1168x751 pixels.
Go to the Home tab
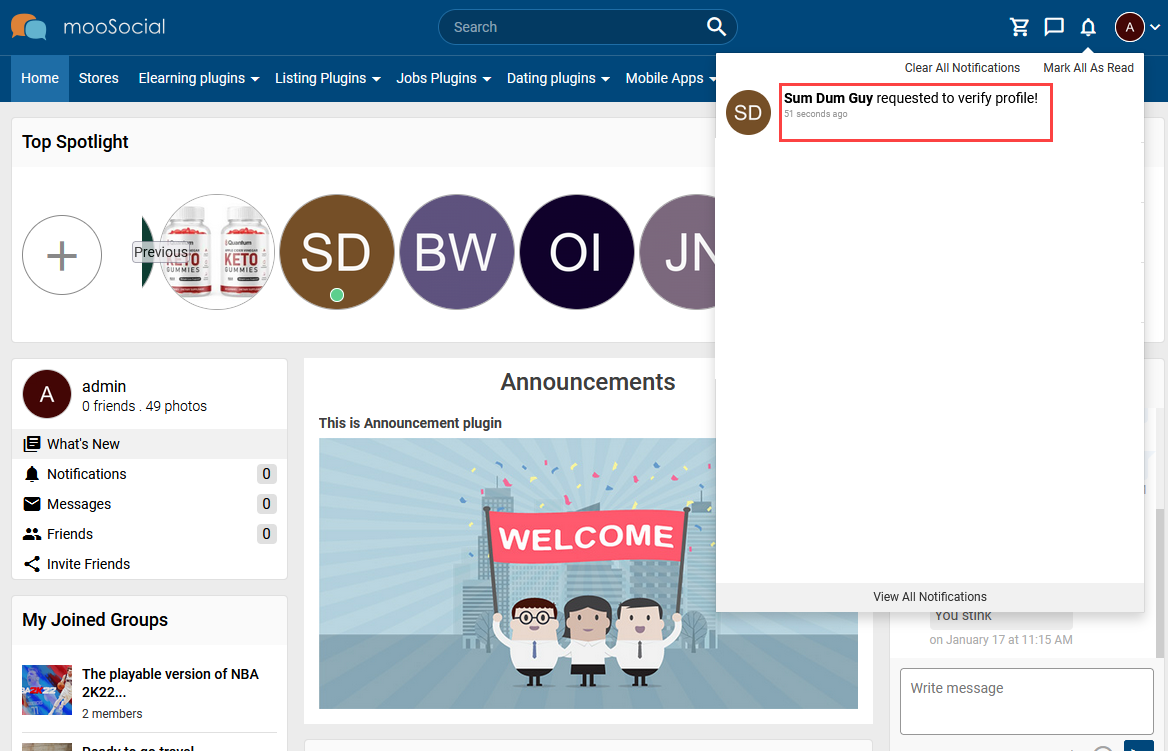point(40,78)
